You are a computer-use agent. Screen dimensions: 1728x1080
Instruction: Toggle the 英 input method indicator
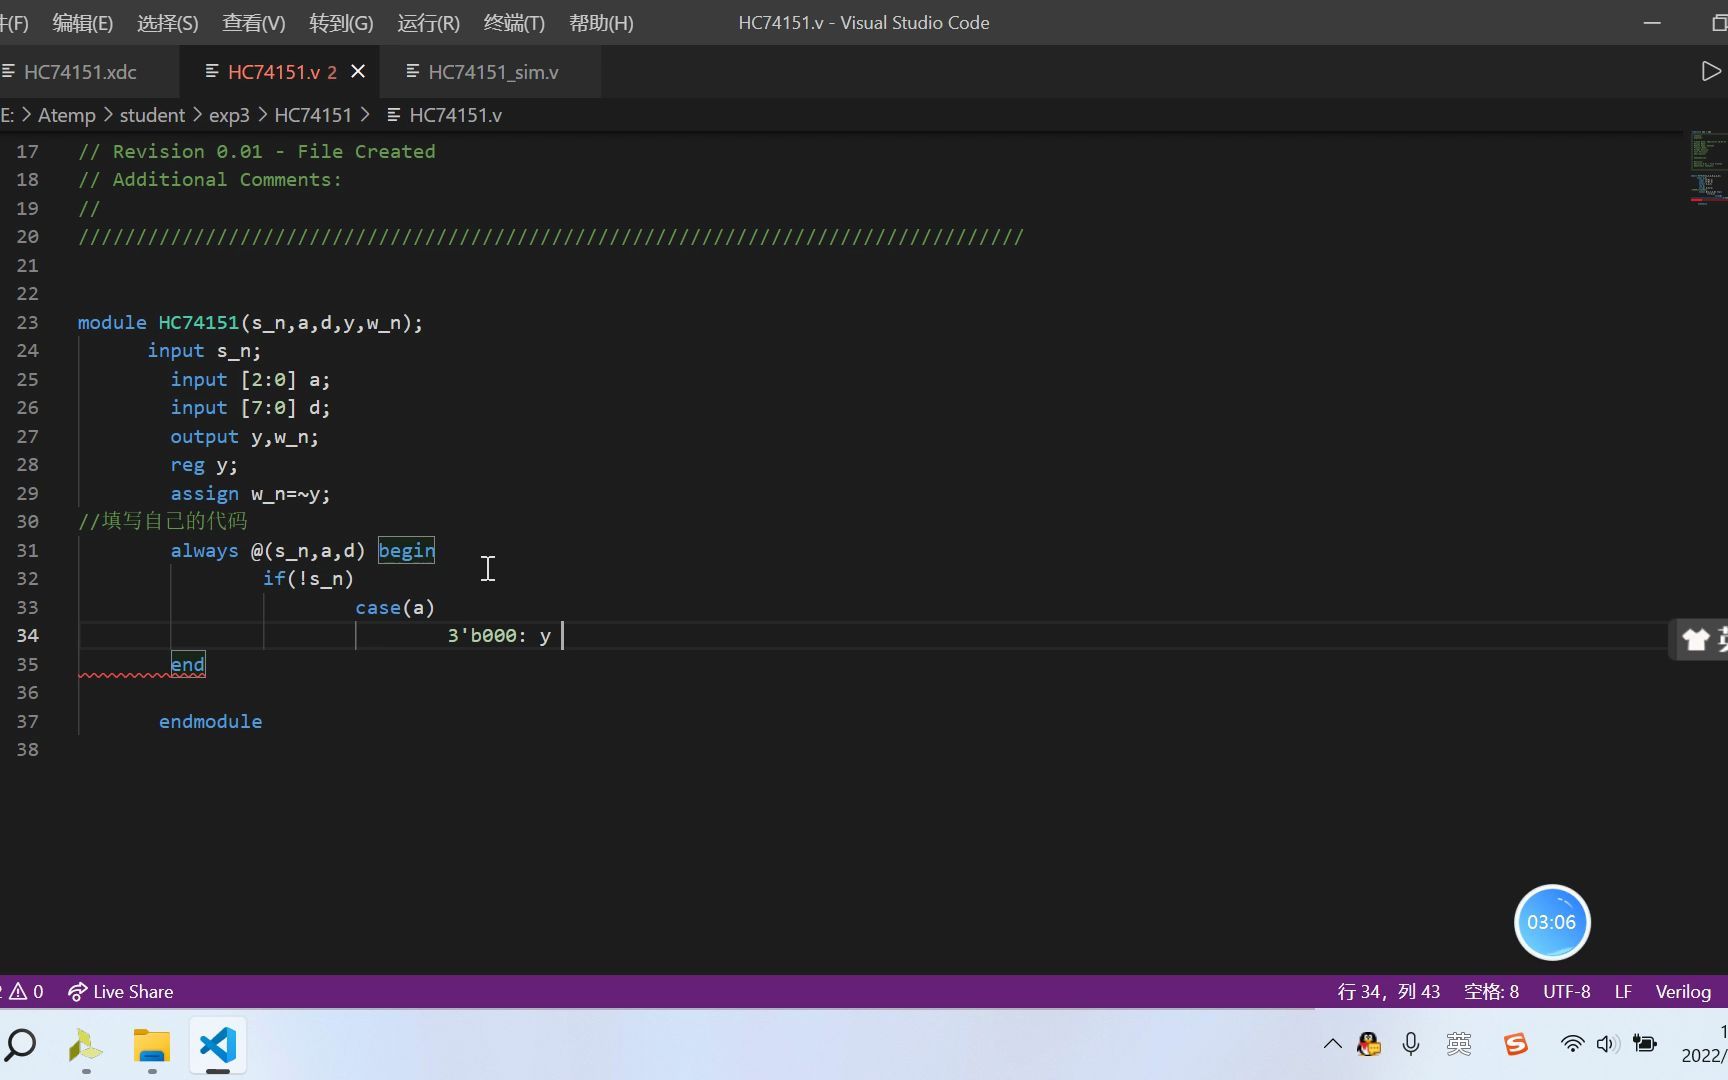(x=1459, y=1045)
